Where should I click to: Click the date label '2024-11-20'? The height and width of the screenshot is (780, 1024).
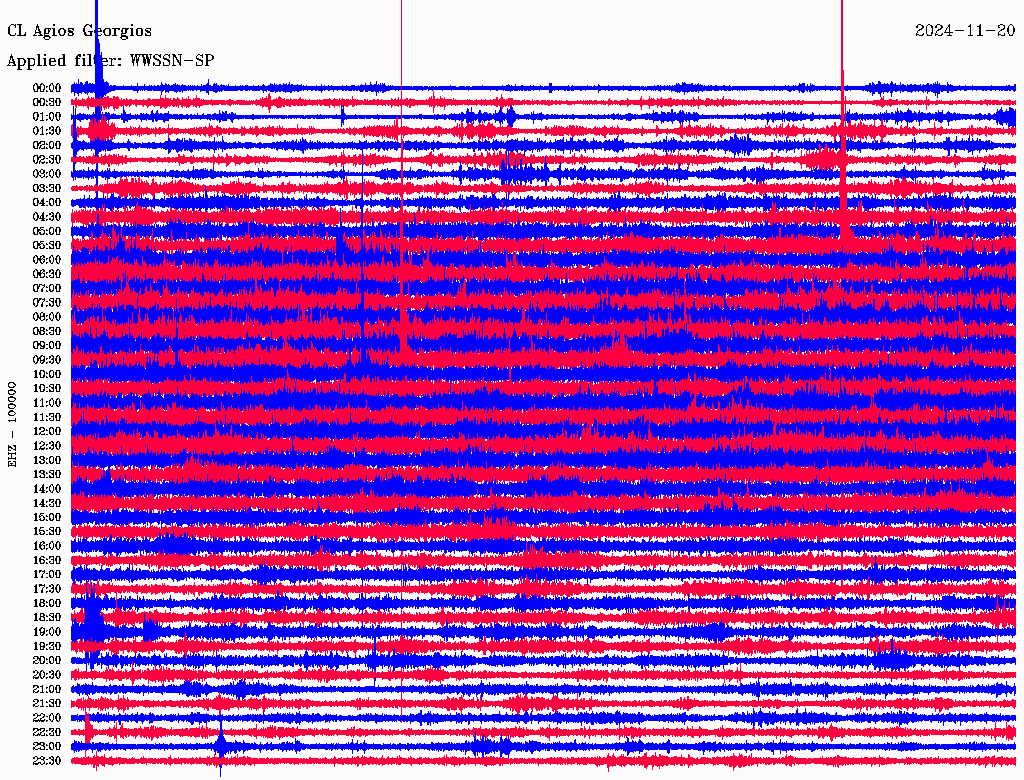[965, 31]
